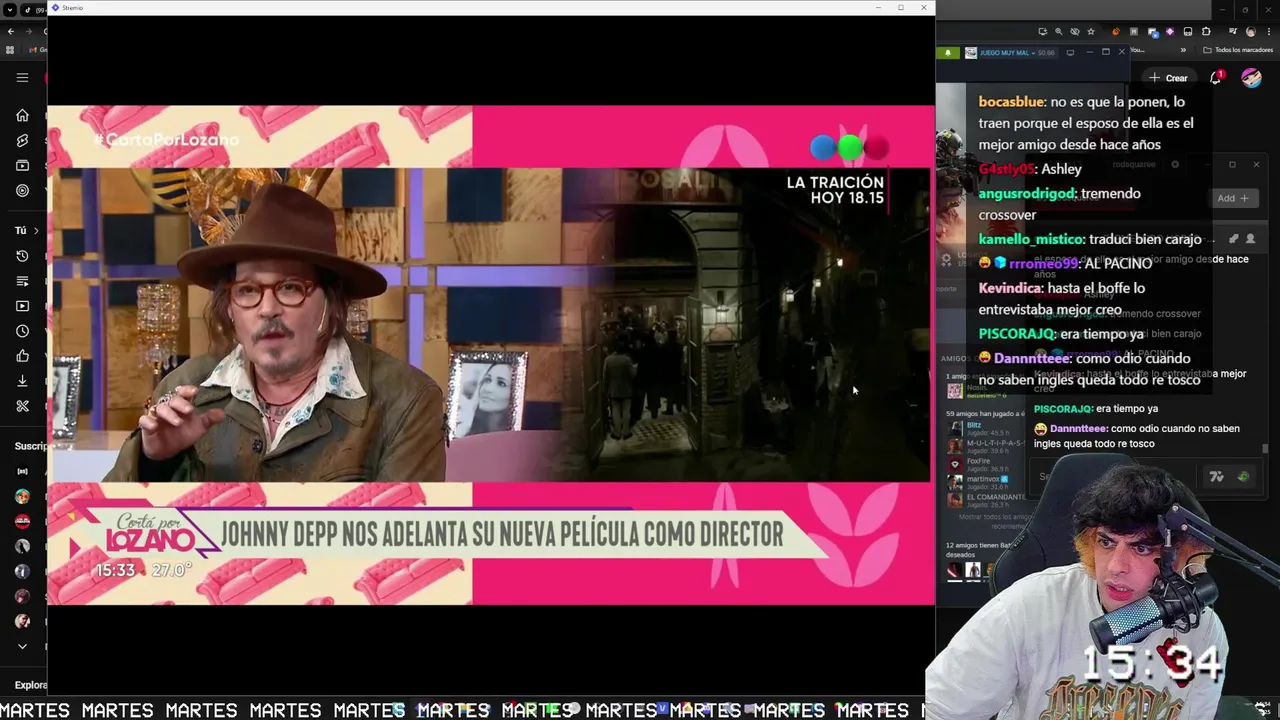Screen dimensions: 1280x720
Task: Open the Chrome Extensions puzzle icon
Action: coord(1206,32)
